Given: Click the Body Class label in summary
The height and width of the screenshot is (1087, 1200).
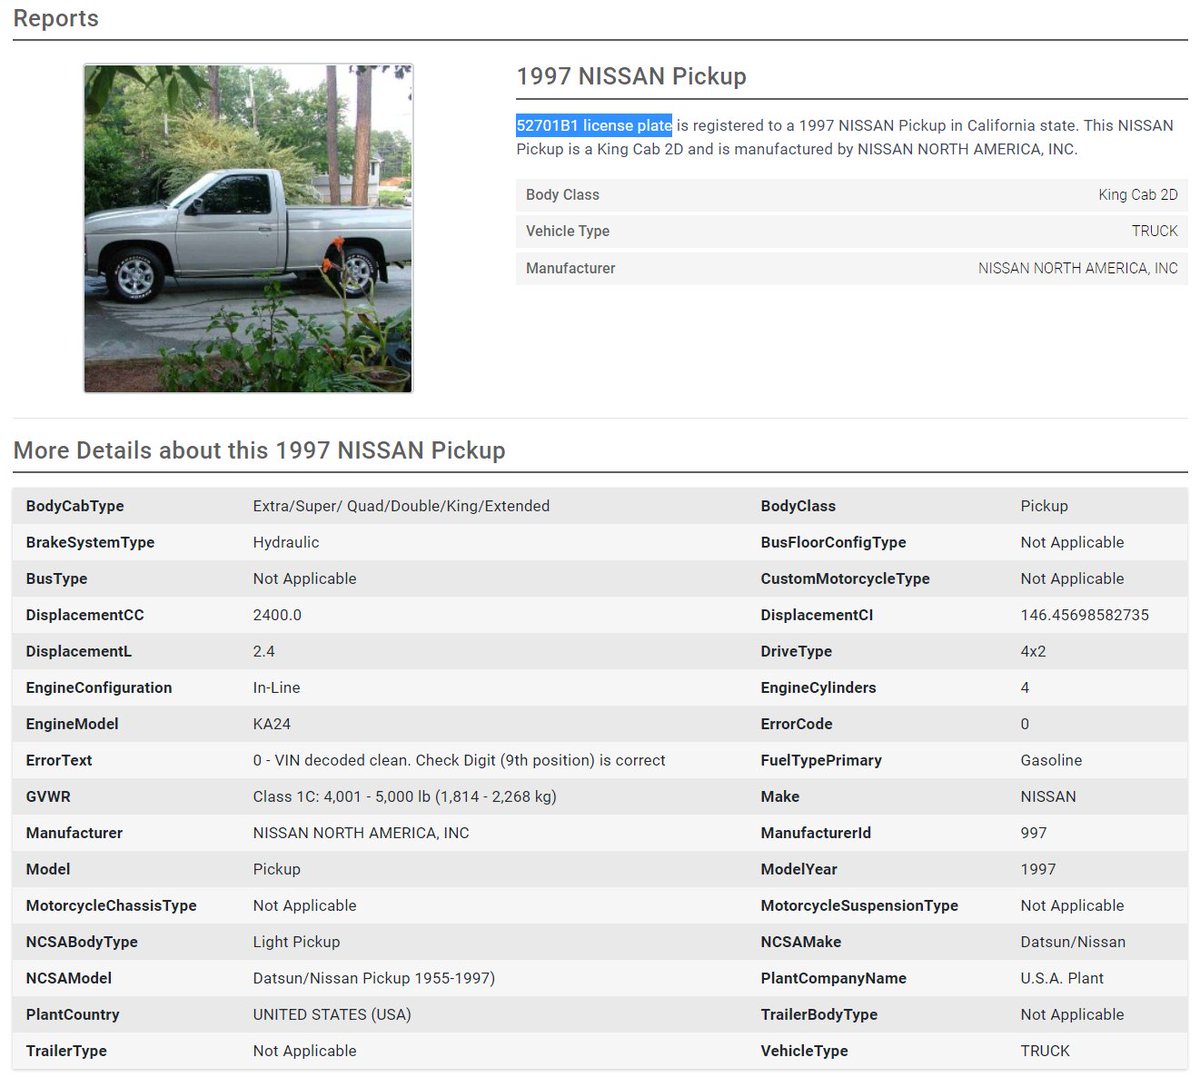Looking at the screenshot, I should point(563,195).
